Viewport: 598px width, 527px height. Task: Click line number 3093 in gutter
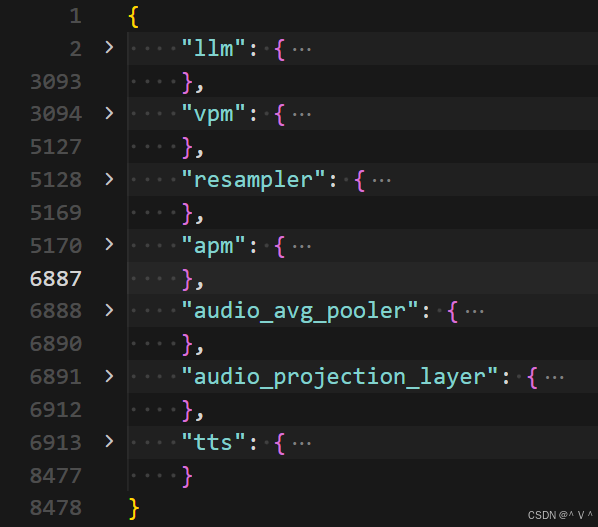[56, 82]
